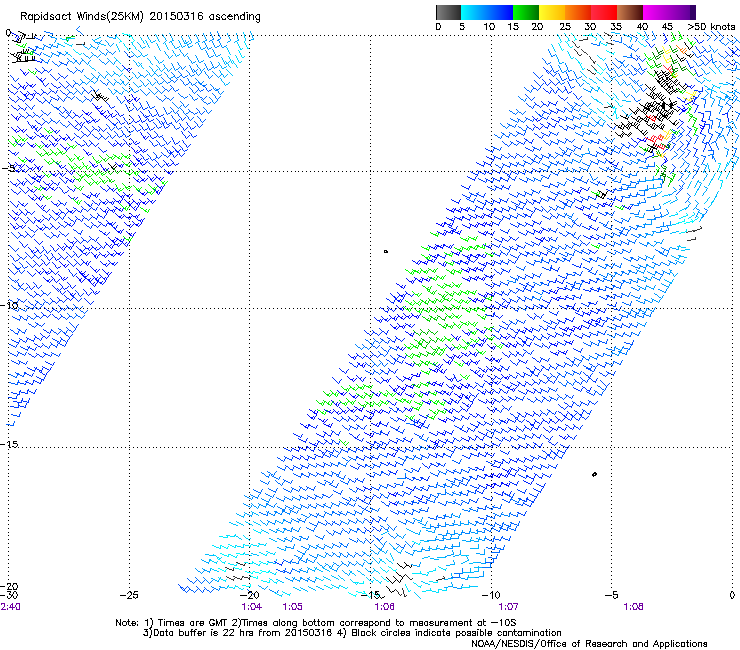740x650 pixels.
Task: Click the '-15' latitude label on left axis
Action: 9,444
